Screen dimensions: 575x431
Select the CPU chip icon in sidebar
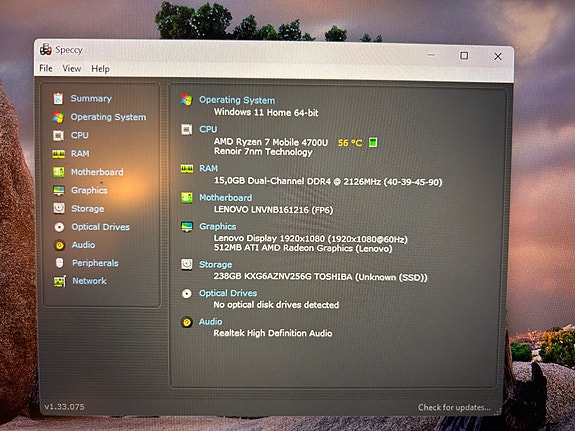click(x=58, y=135)
